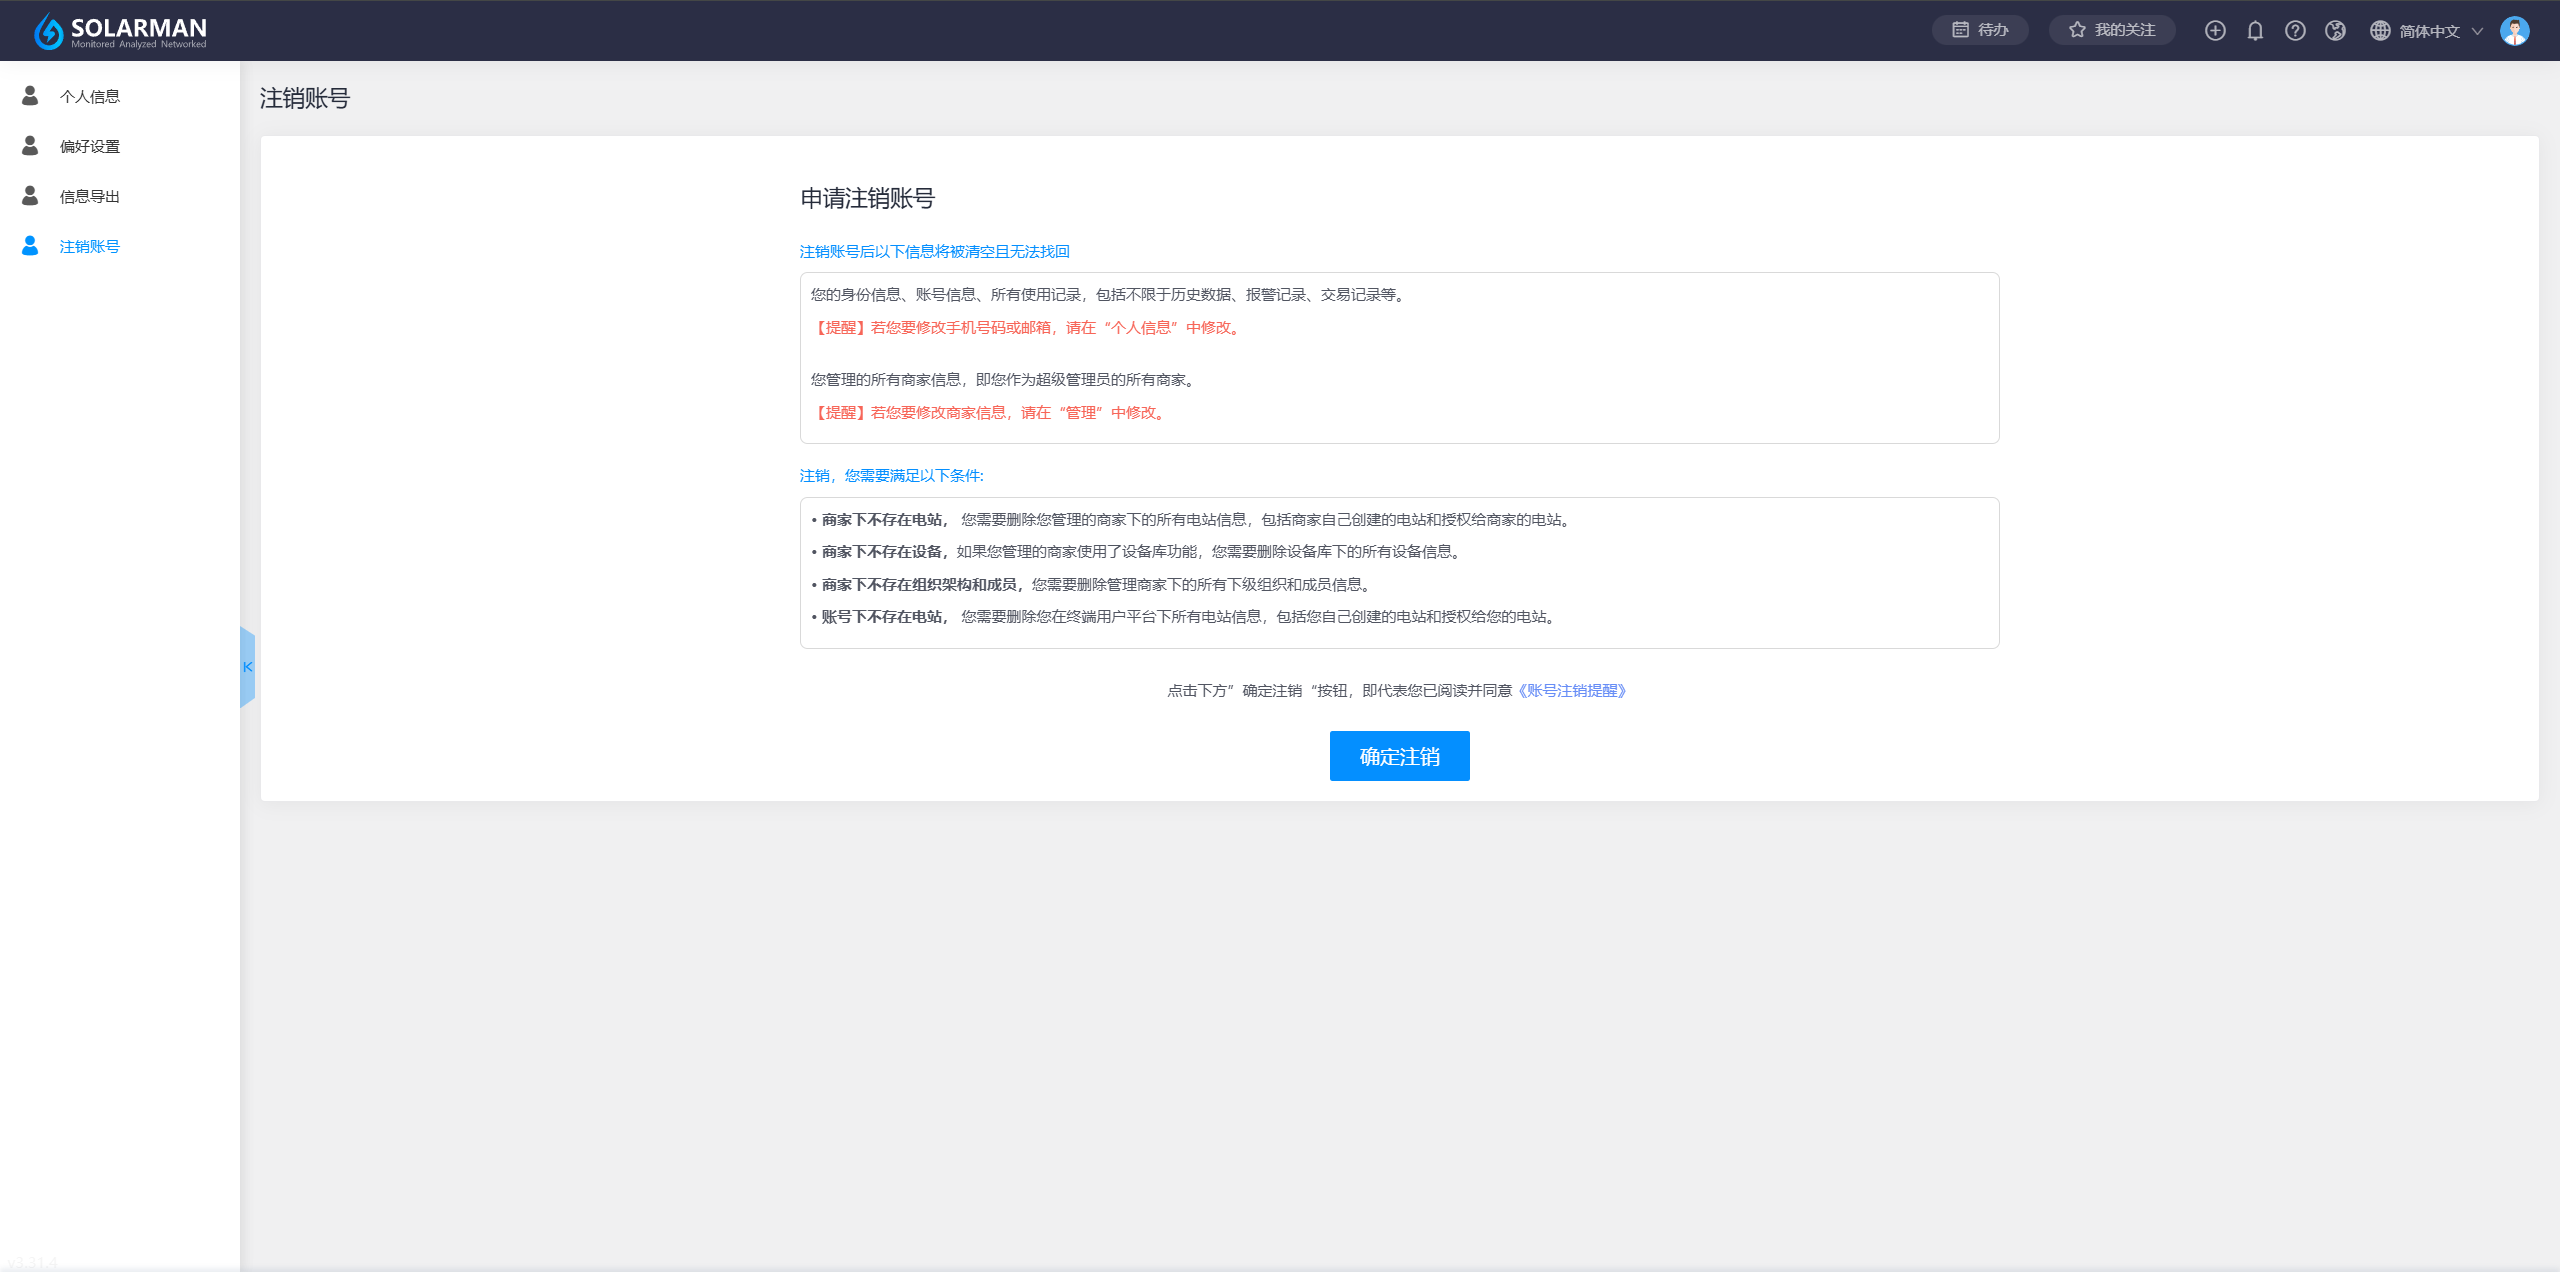Image resolution: width=2560 pixels, height=1272 pixels.
Task: Click the earth globe icon beside help
Action: click(2335, 31)
